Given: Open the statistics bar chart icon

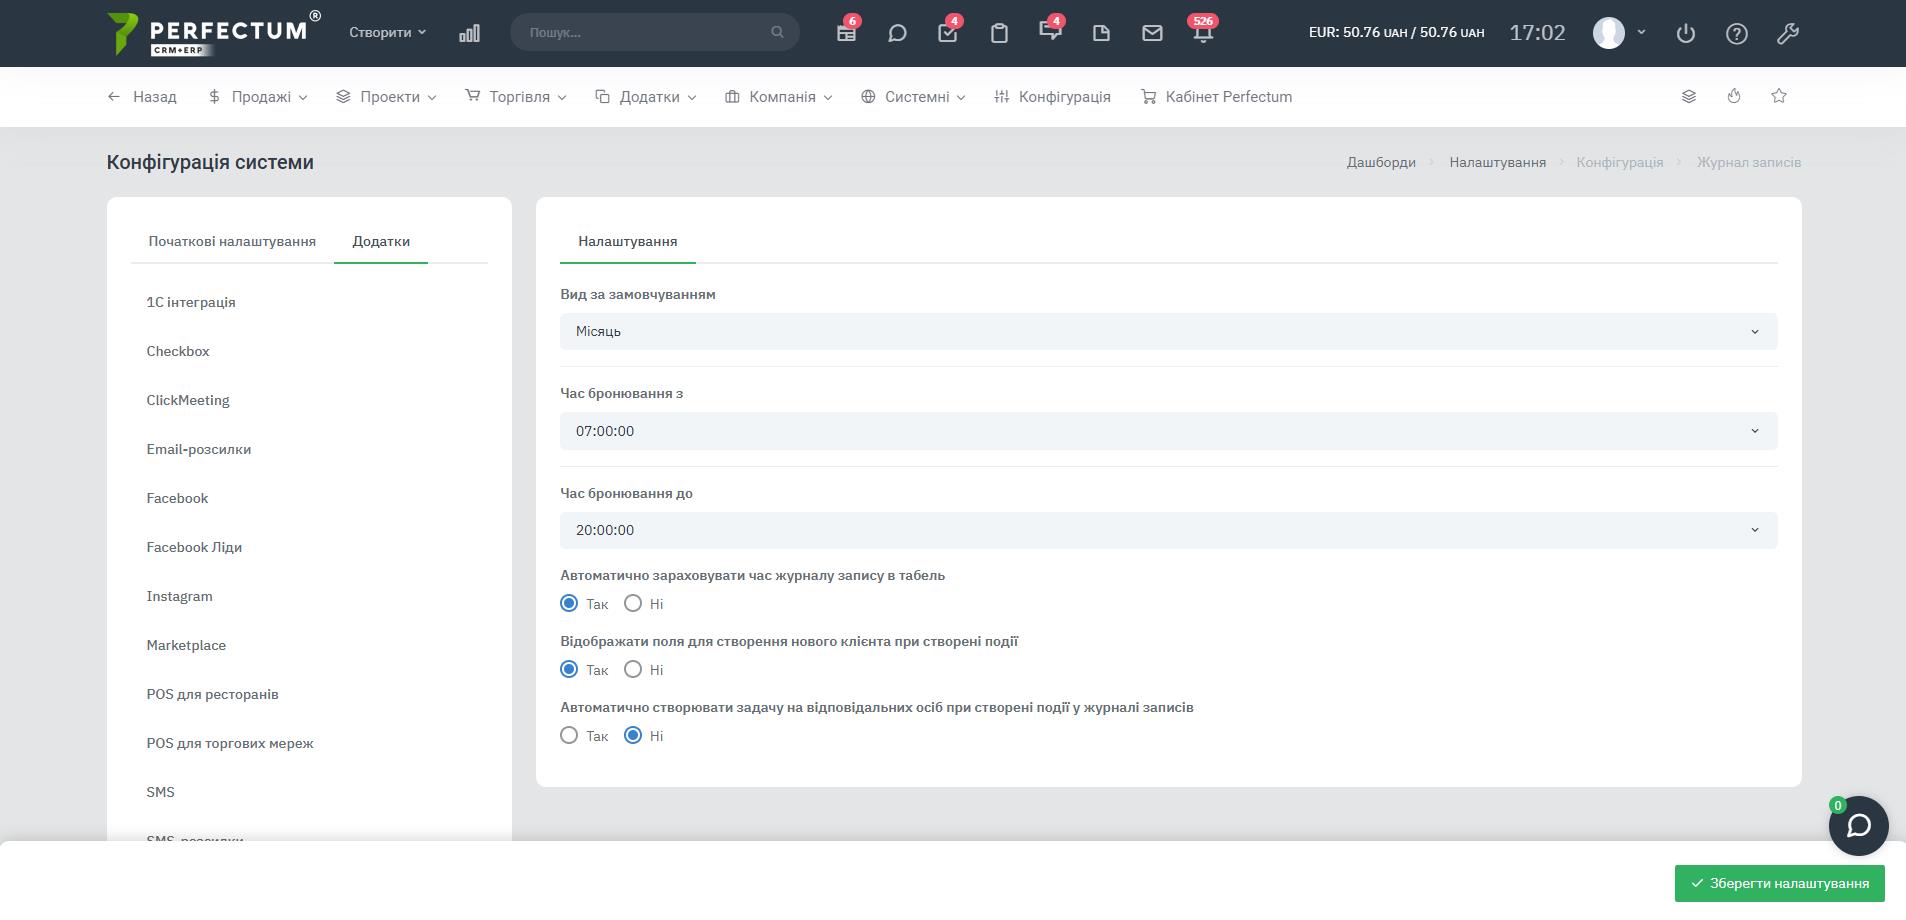Looking at the screenshot, I should (x=469, y=33).
